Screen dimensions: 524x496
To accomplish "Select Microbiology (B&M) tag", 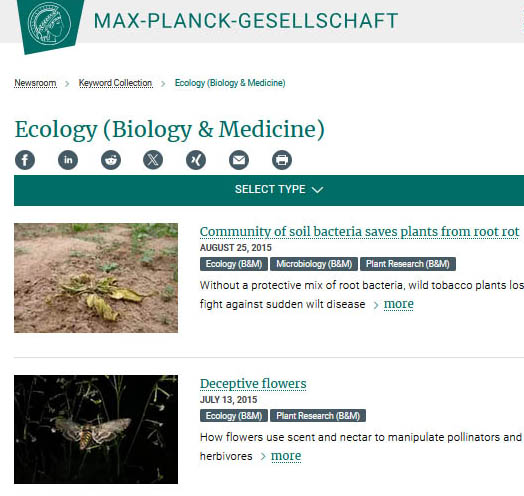I will pyautogui.click(x=314, y=264).
